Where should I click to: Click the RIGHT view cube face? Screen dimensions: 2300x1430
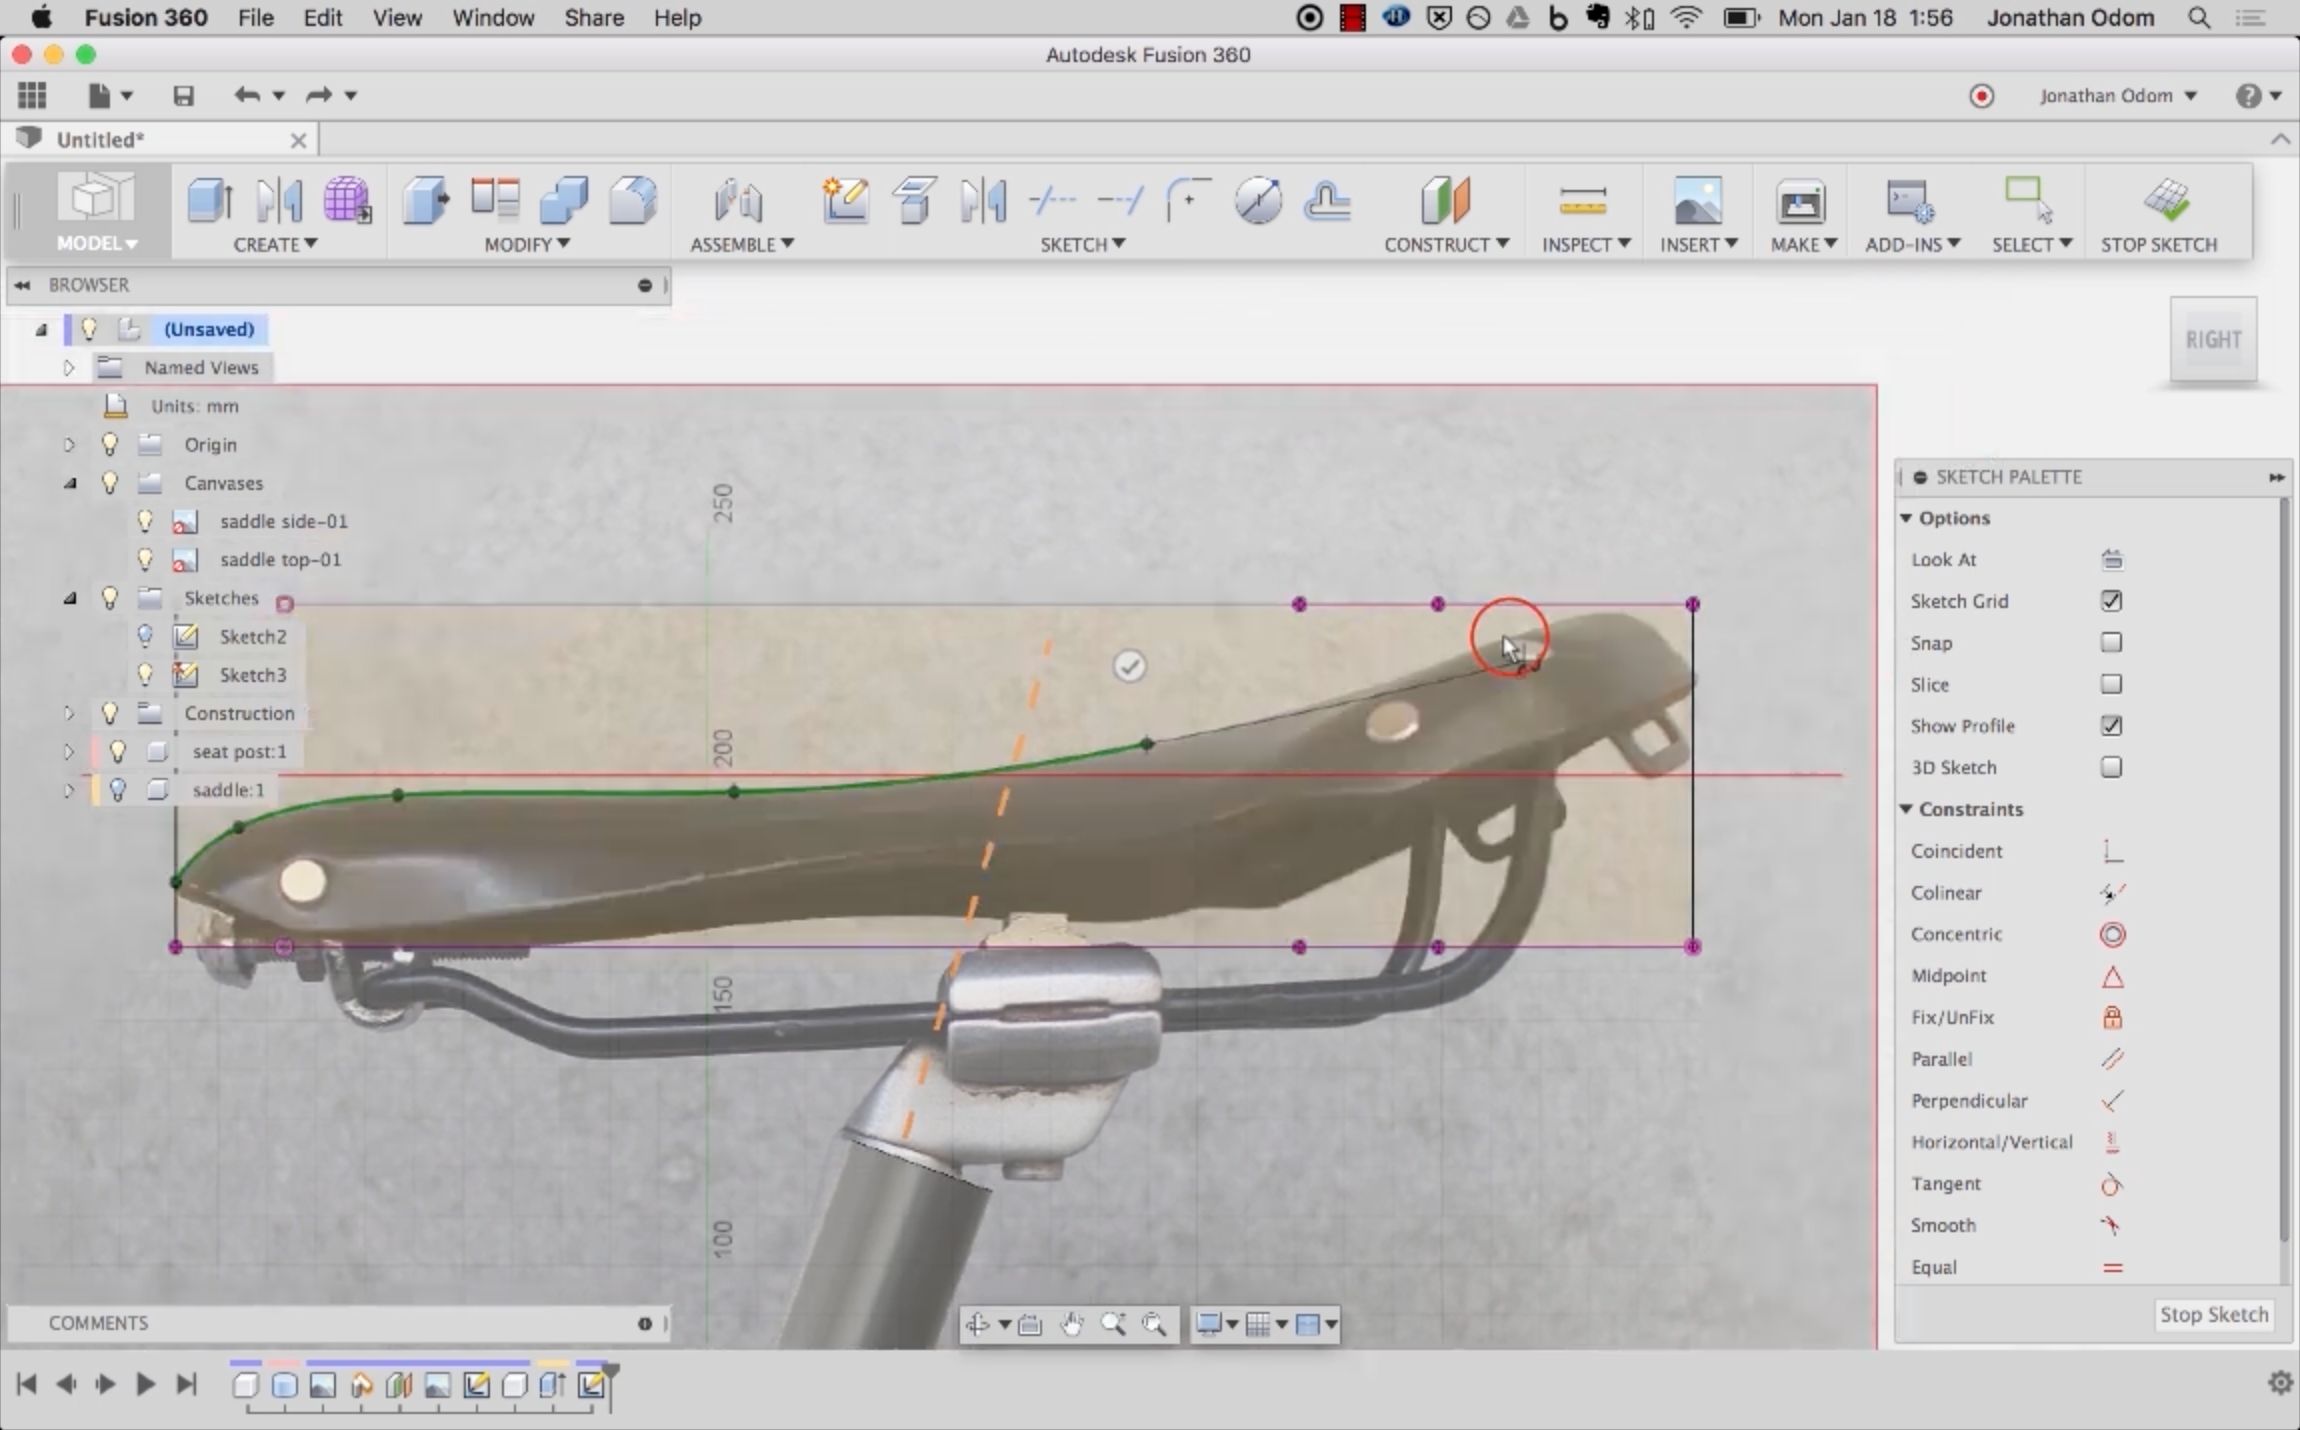[2212, 340]
